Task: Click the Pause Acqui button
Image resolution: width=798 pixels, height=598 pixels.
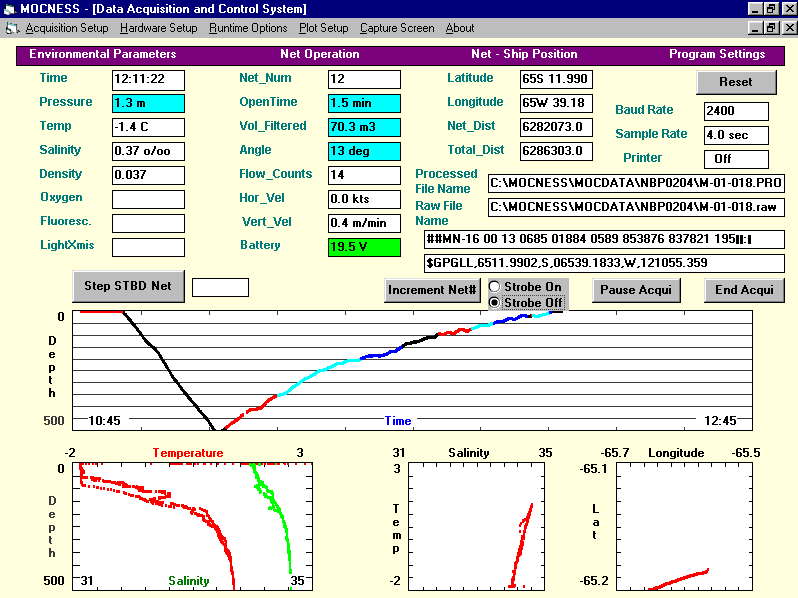Action: tap(636, 290)
